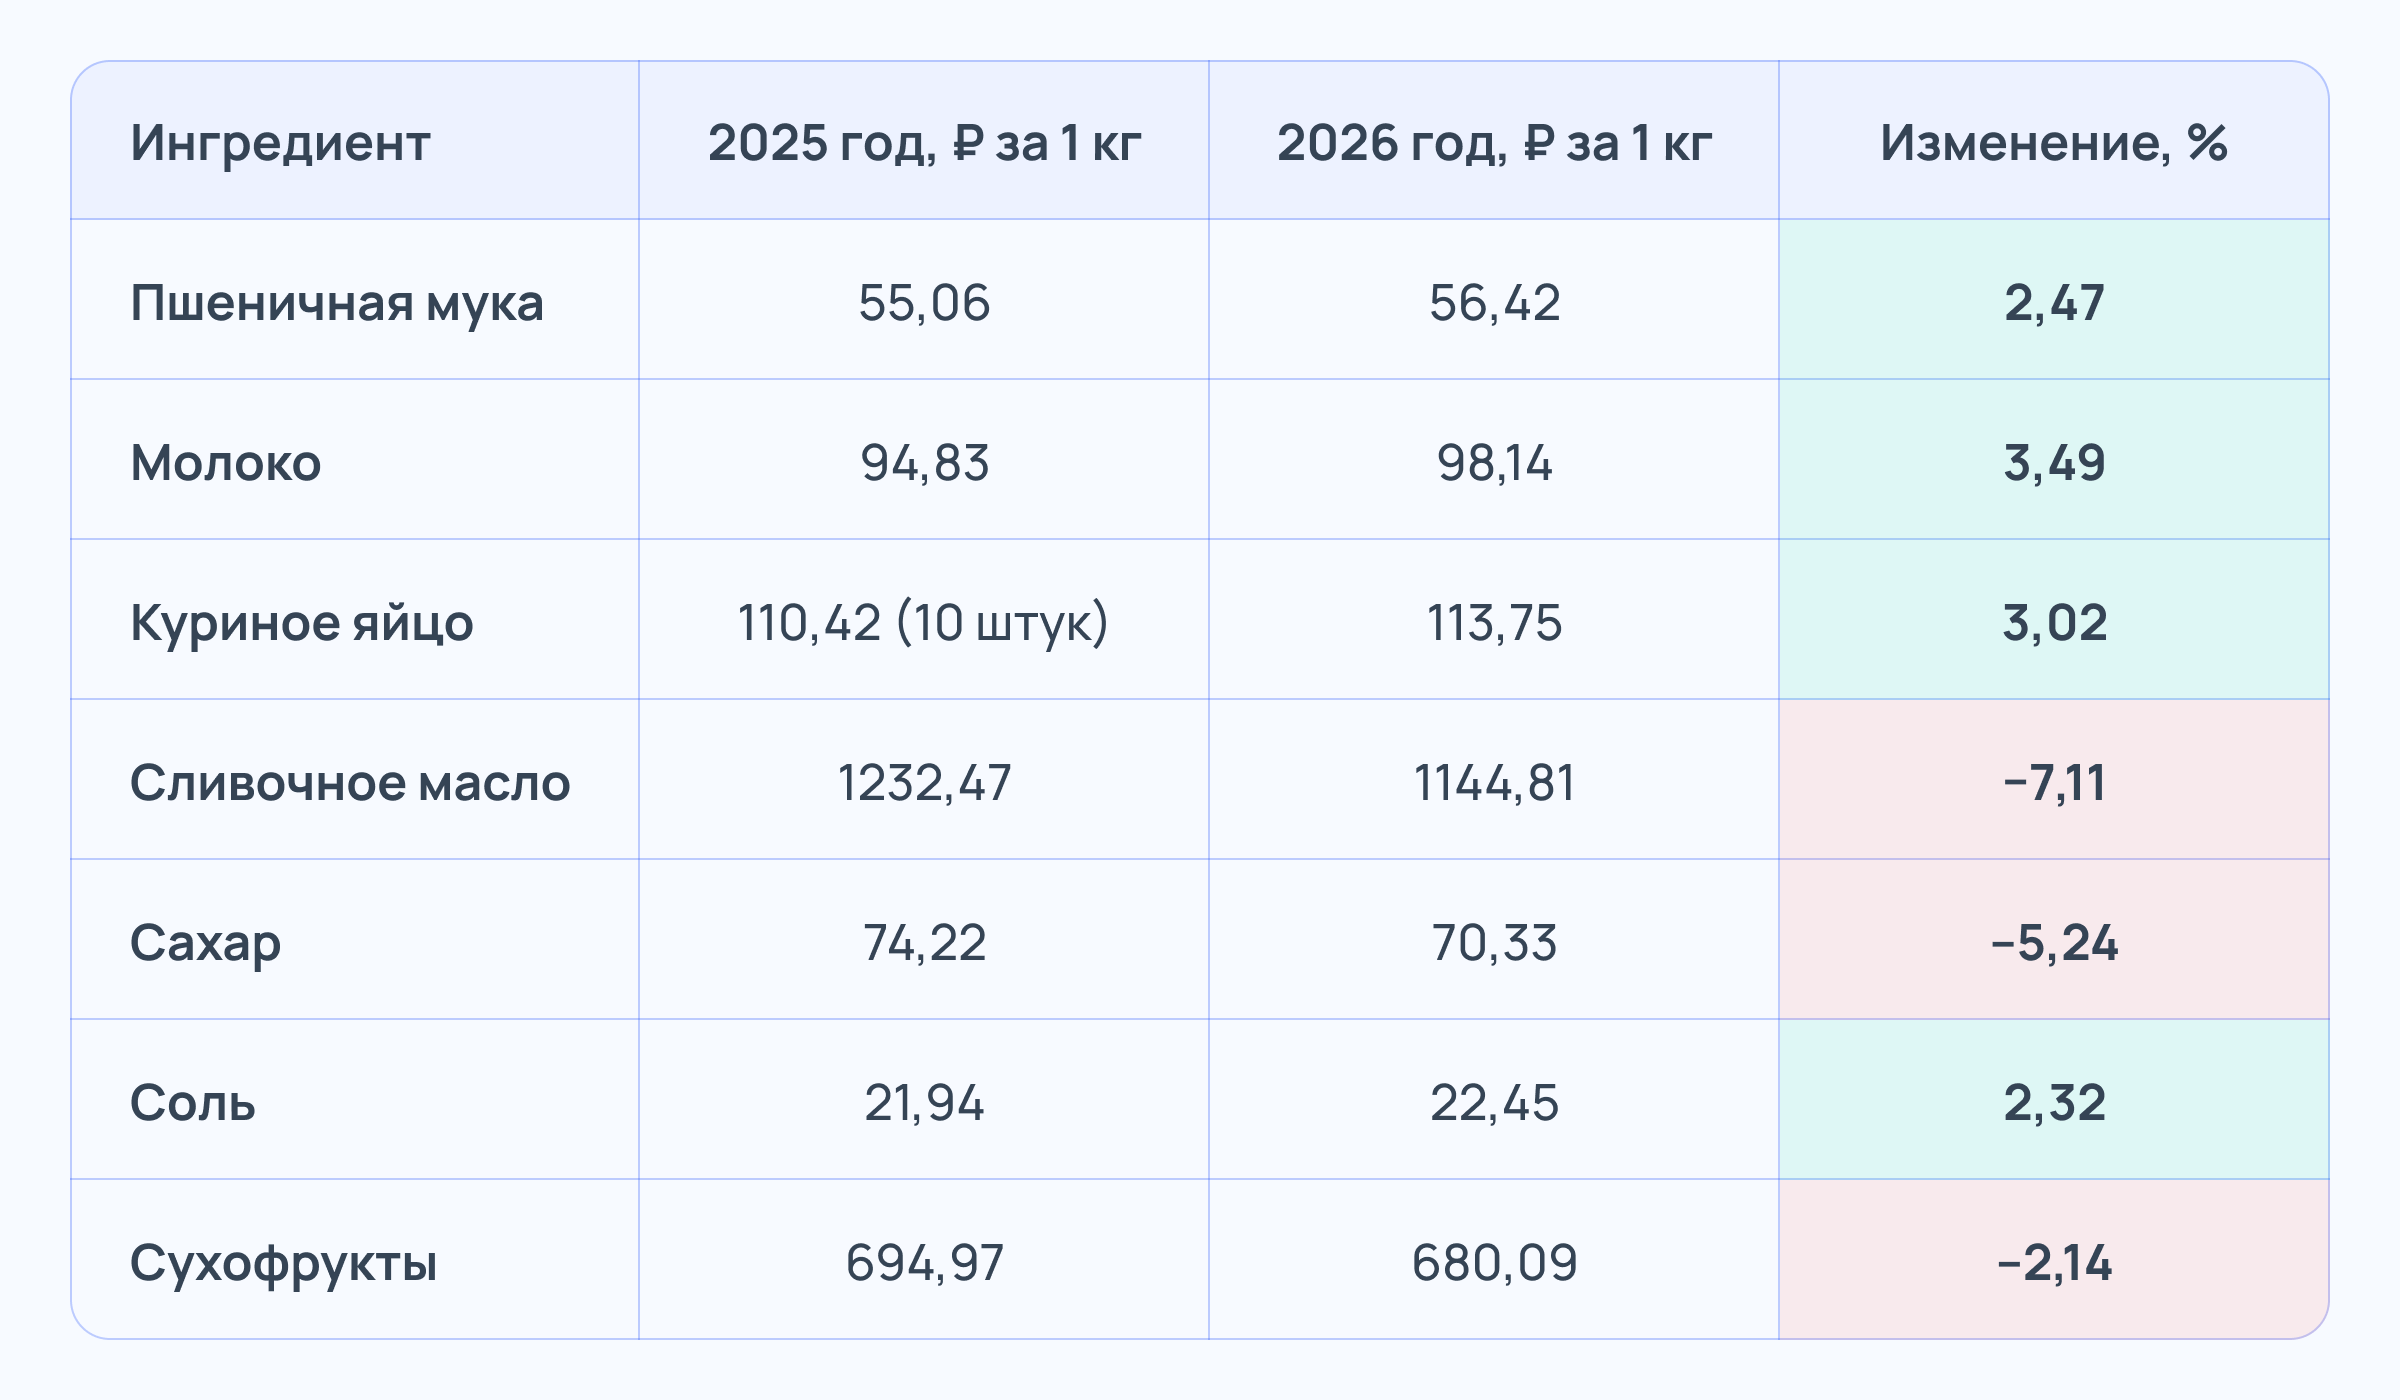The width and height of the screenshot is (2400, 1400).
Task: Select the Молоко ingredient cell
Action: (x=226, y=462)
